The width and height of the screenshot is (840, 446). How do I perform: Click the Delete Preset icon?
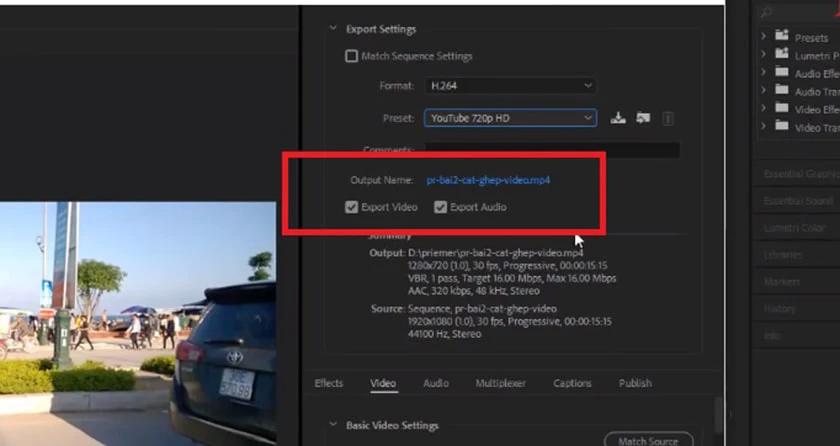pyautogui.click(x=668, y=118)
